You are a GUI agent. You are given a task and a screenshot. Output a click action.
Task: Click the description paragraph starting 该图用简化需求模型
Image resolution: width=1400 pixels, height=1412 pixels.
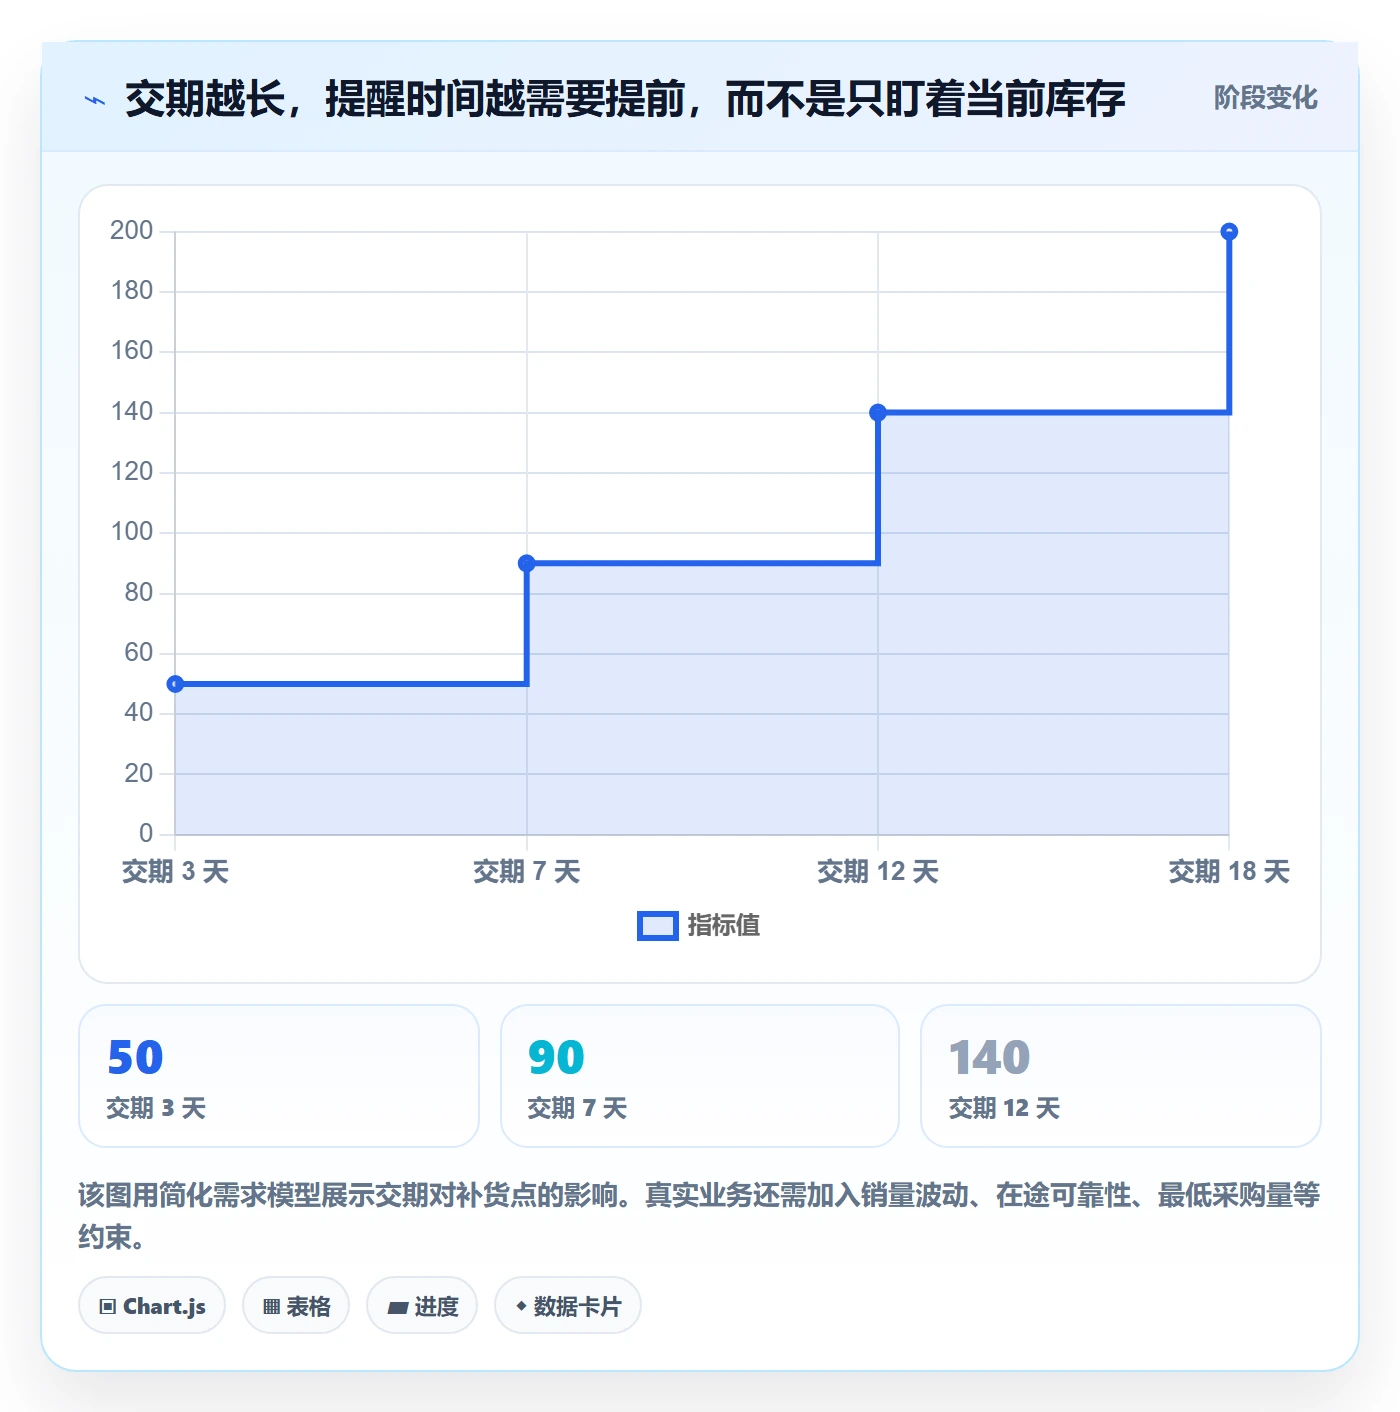pyautogui.click(x=699, y=1216)
